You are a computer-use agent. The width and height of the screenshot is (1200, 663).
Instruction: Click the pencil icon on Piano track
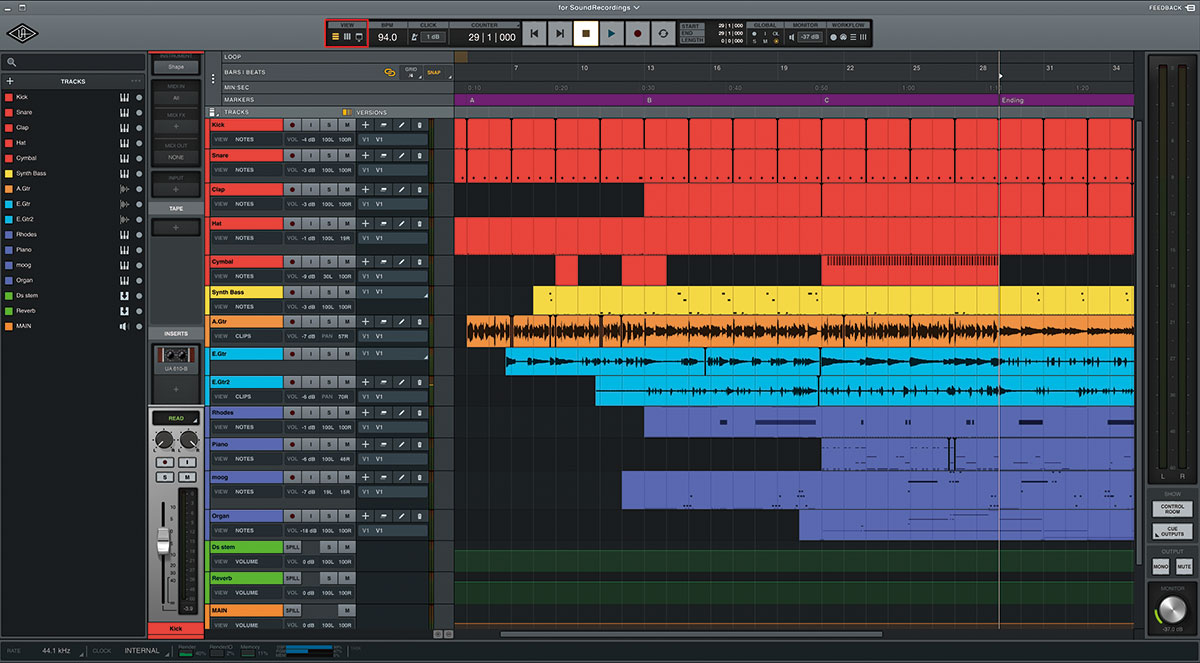tap(401, 445)
